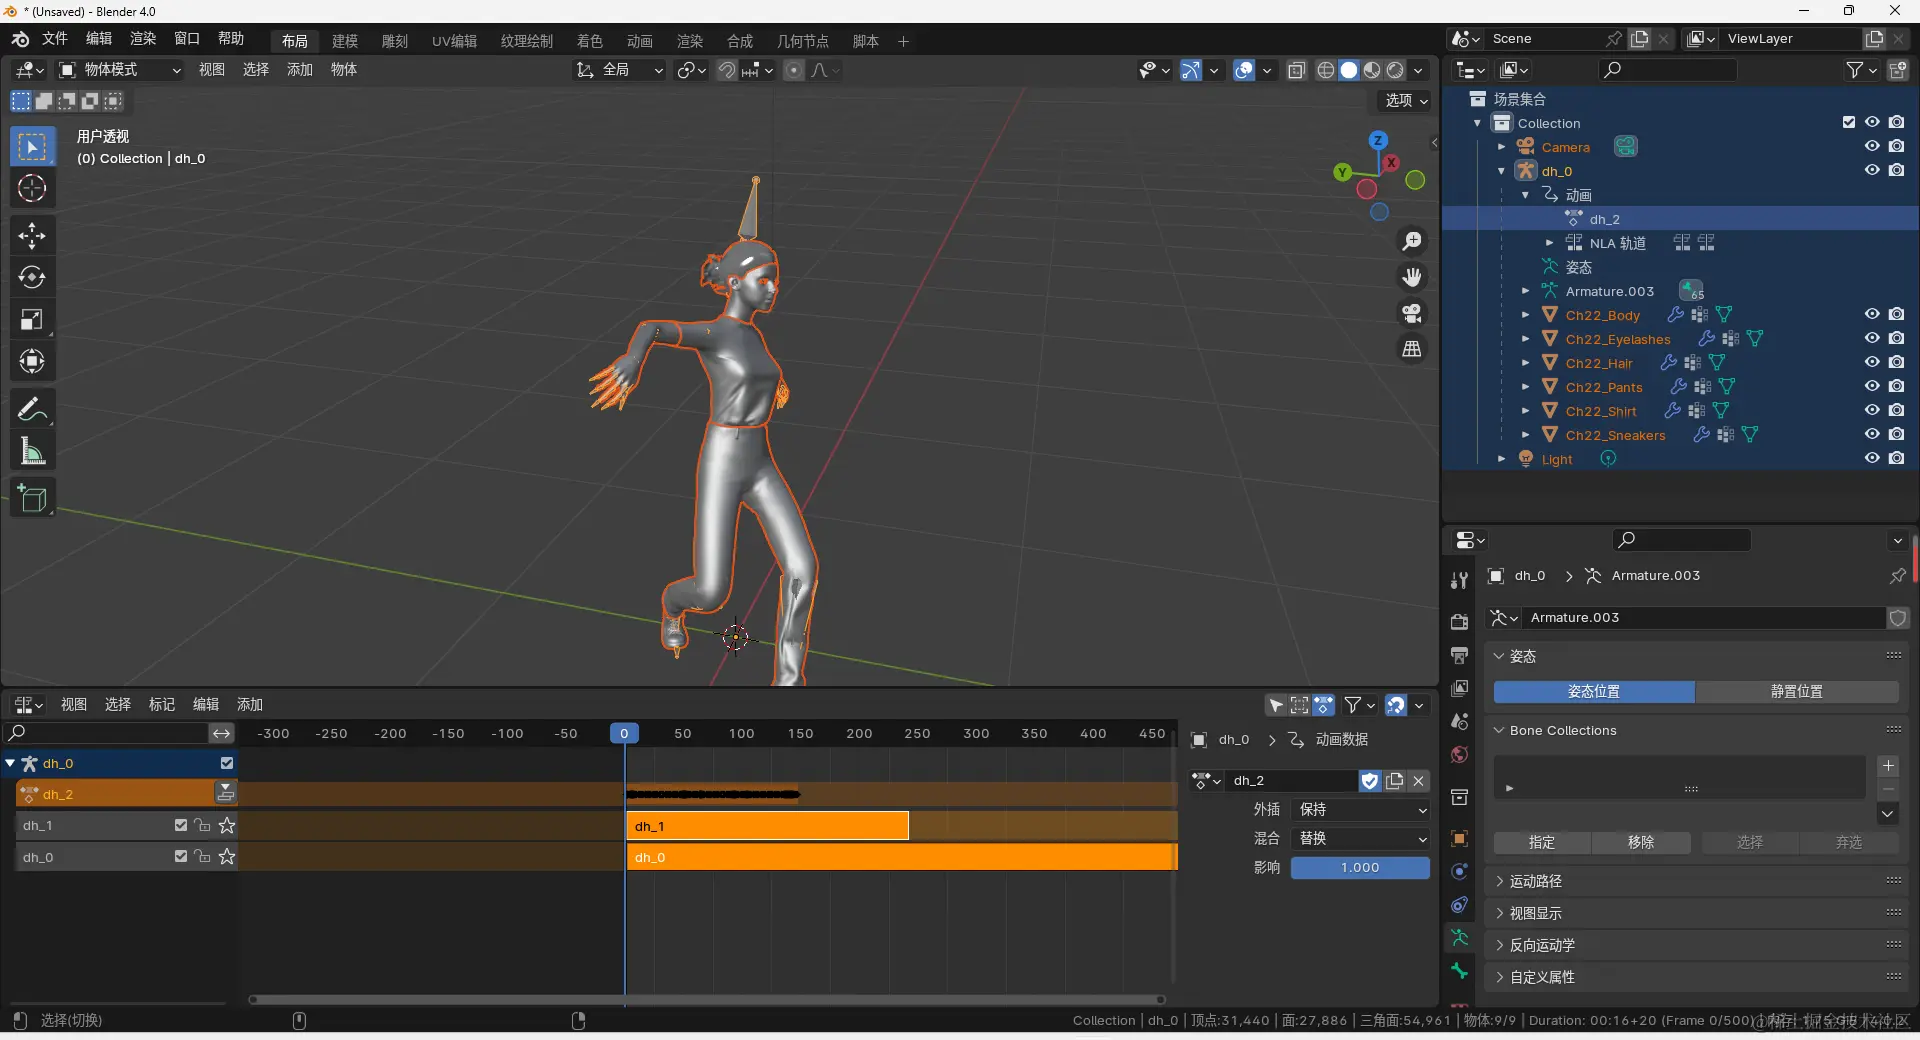The image size is (1920, 1040).
Task: Click the Annotate pencil tool
Action: (32, 409)
